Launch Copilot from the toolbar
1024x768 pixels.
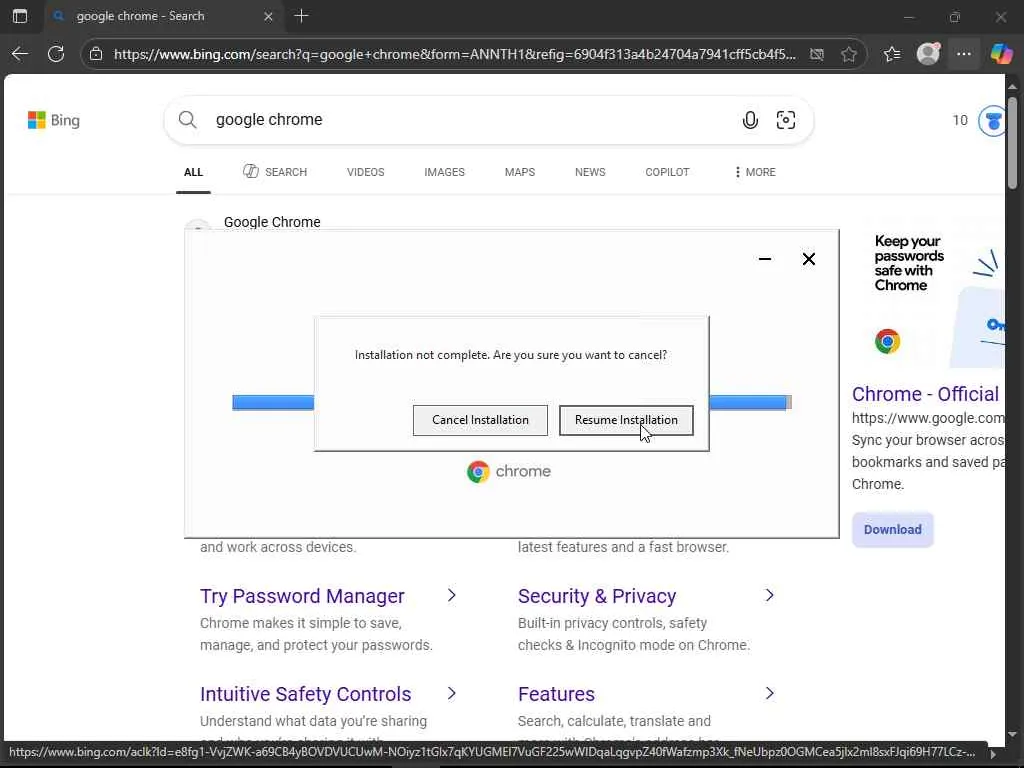point(1001,54)
